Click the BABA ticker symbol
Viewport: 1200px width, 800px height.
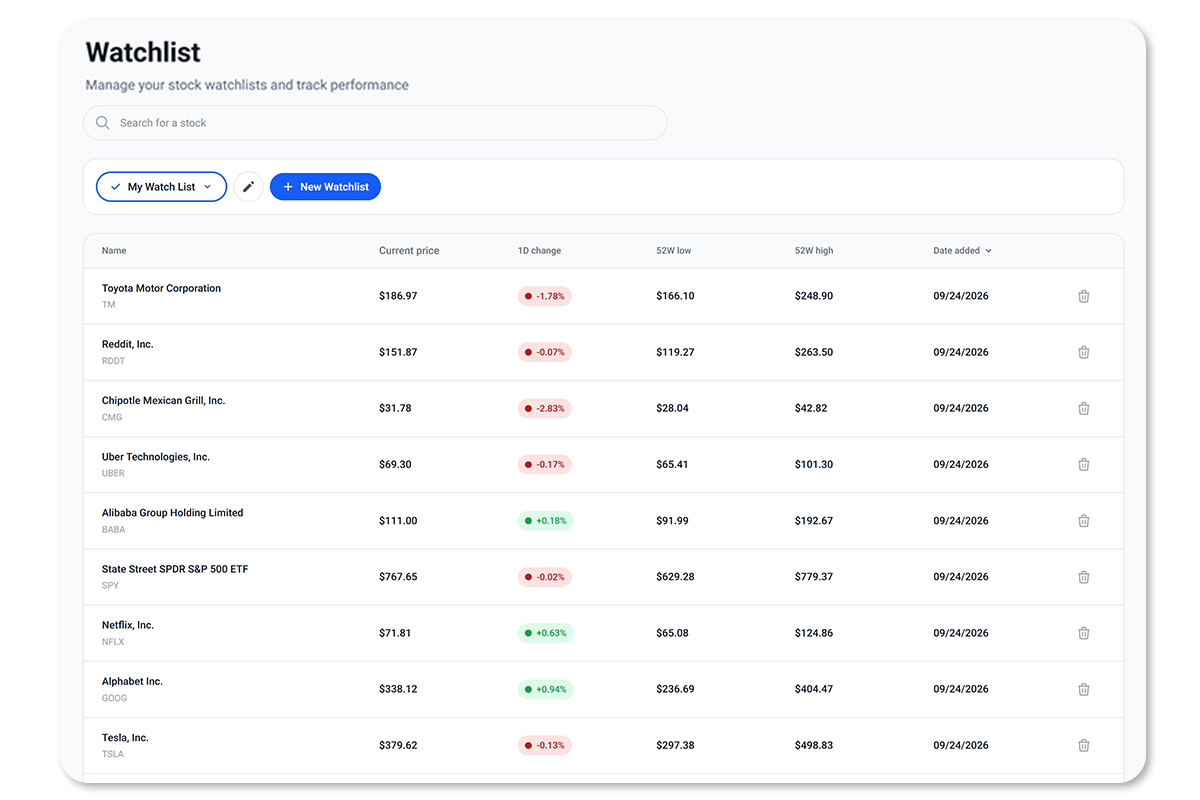[x=113, y=530]
